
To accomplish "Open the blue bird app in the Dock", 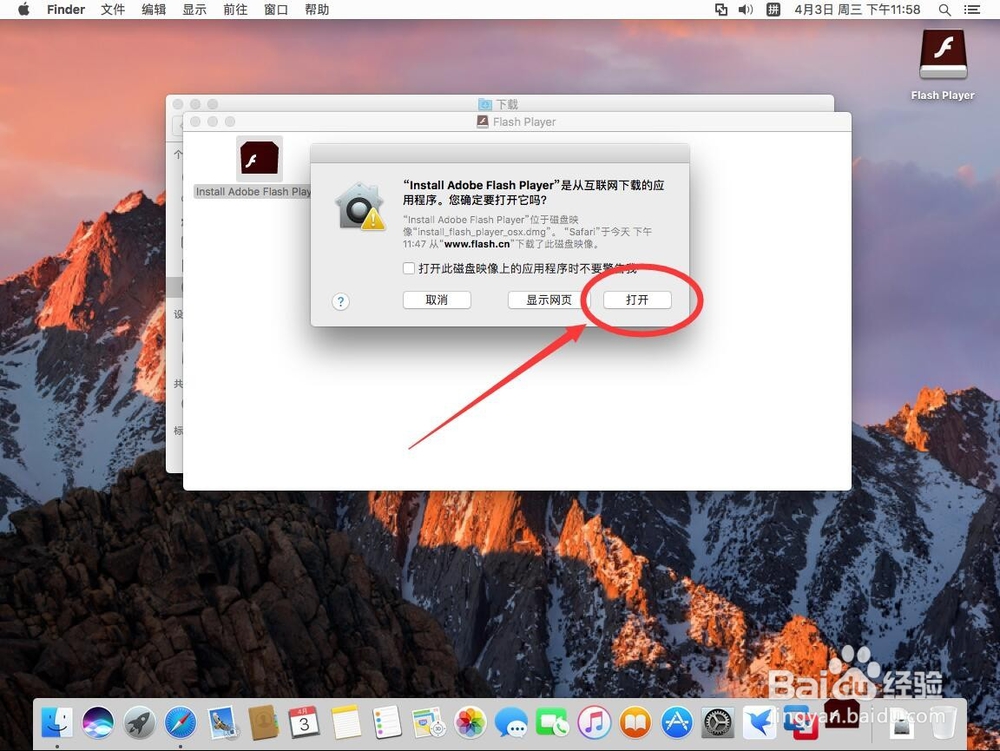I will pyautogui.click(x=759, y=723).
